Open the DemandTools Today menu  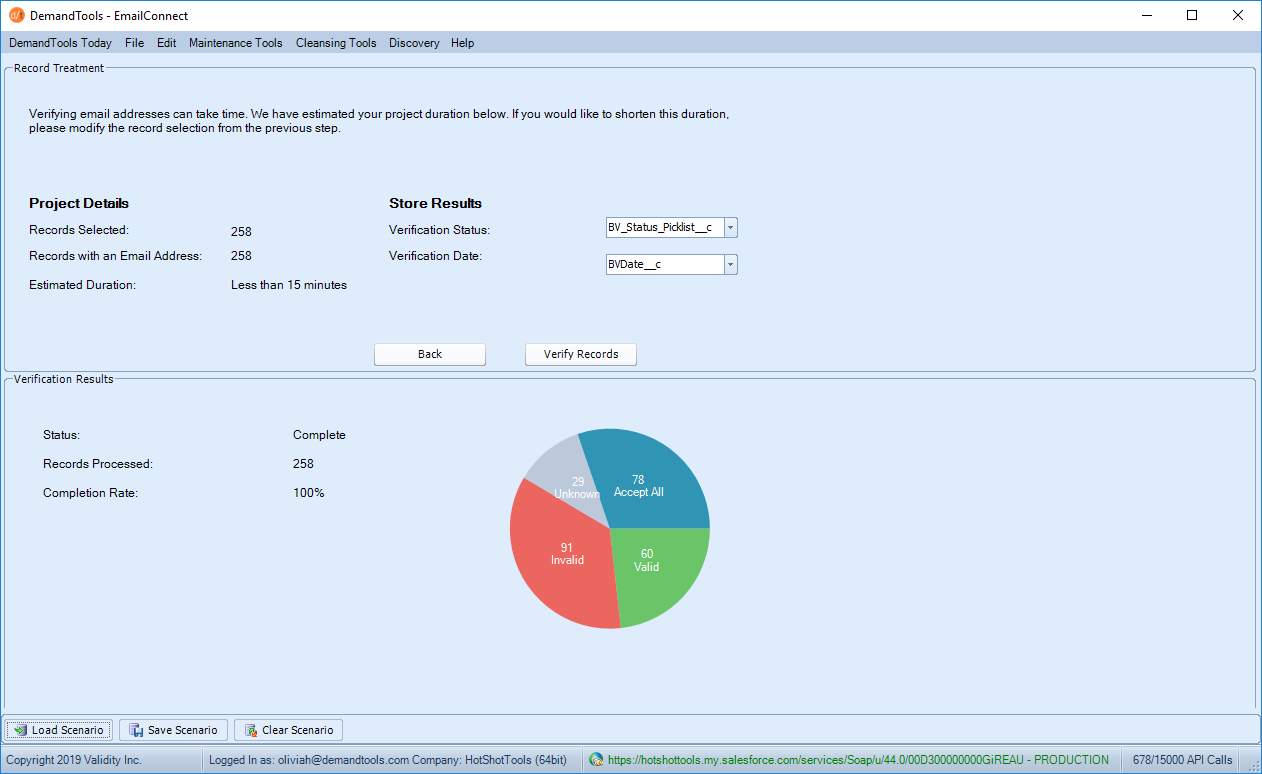[x=60, y=43]
